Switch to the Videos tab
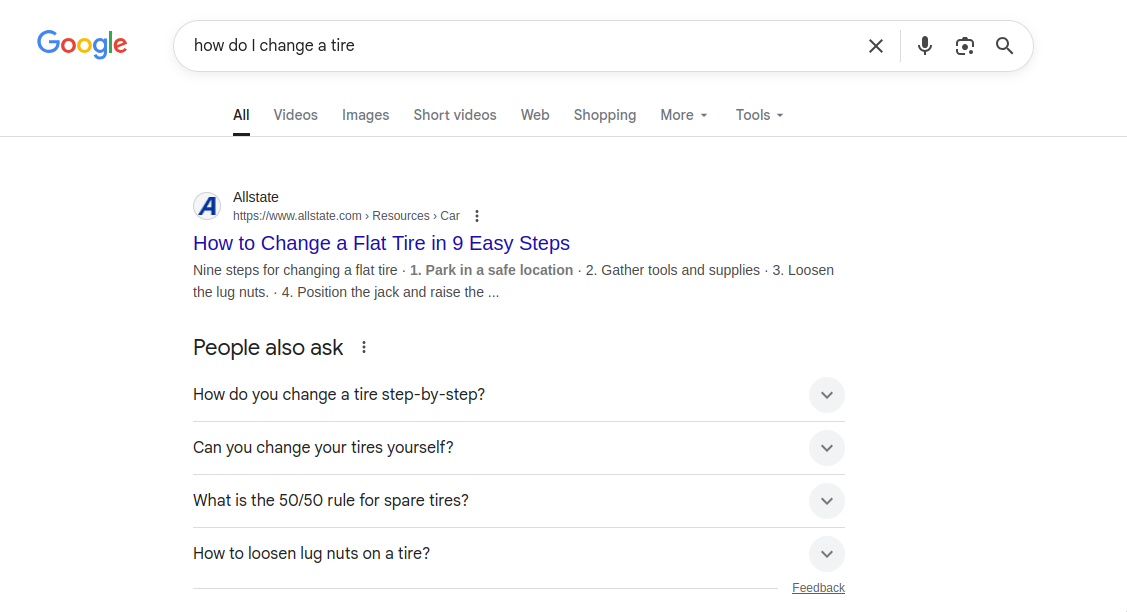Viewport: 1127px width, 612px height. point(295,115)
